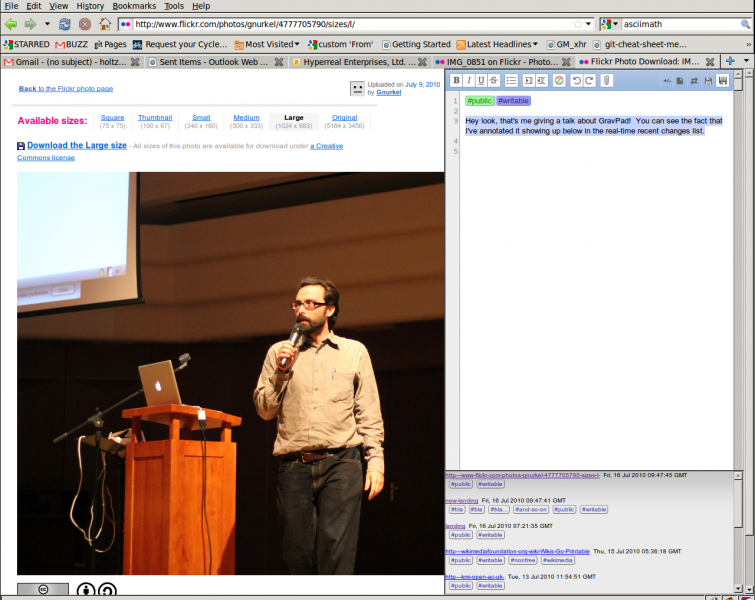Click in the browser search field
The width and height of the screenshot is (755, 600).
click(x=681, y=24)
